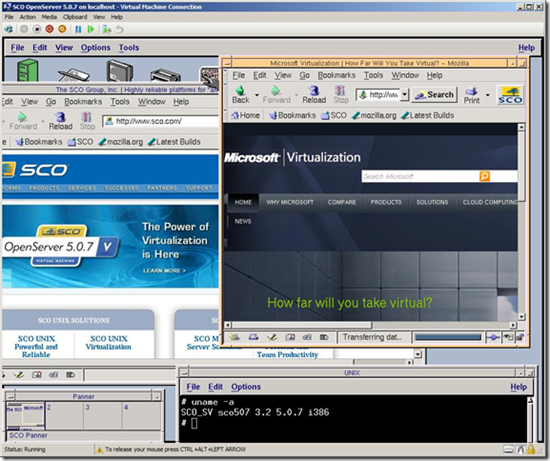The image size is (550, 461).
Task: Switch to workspace 3 in Panner
Action: (102, 416)
